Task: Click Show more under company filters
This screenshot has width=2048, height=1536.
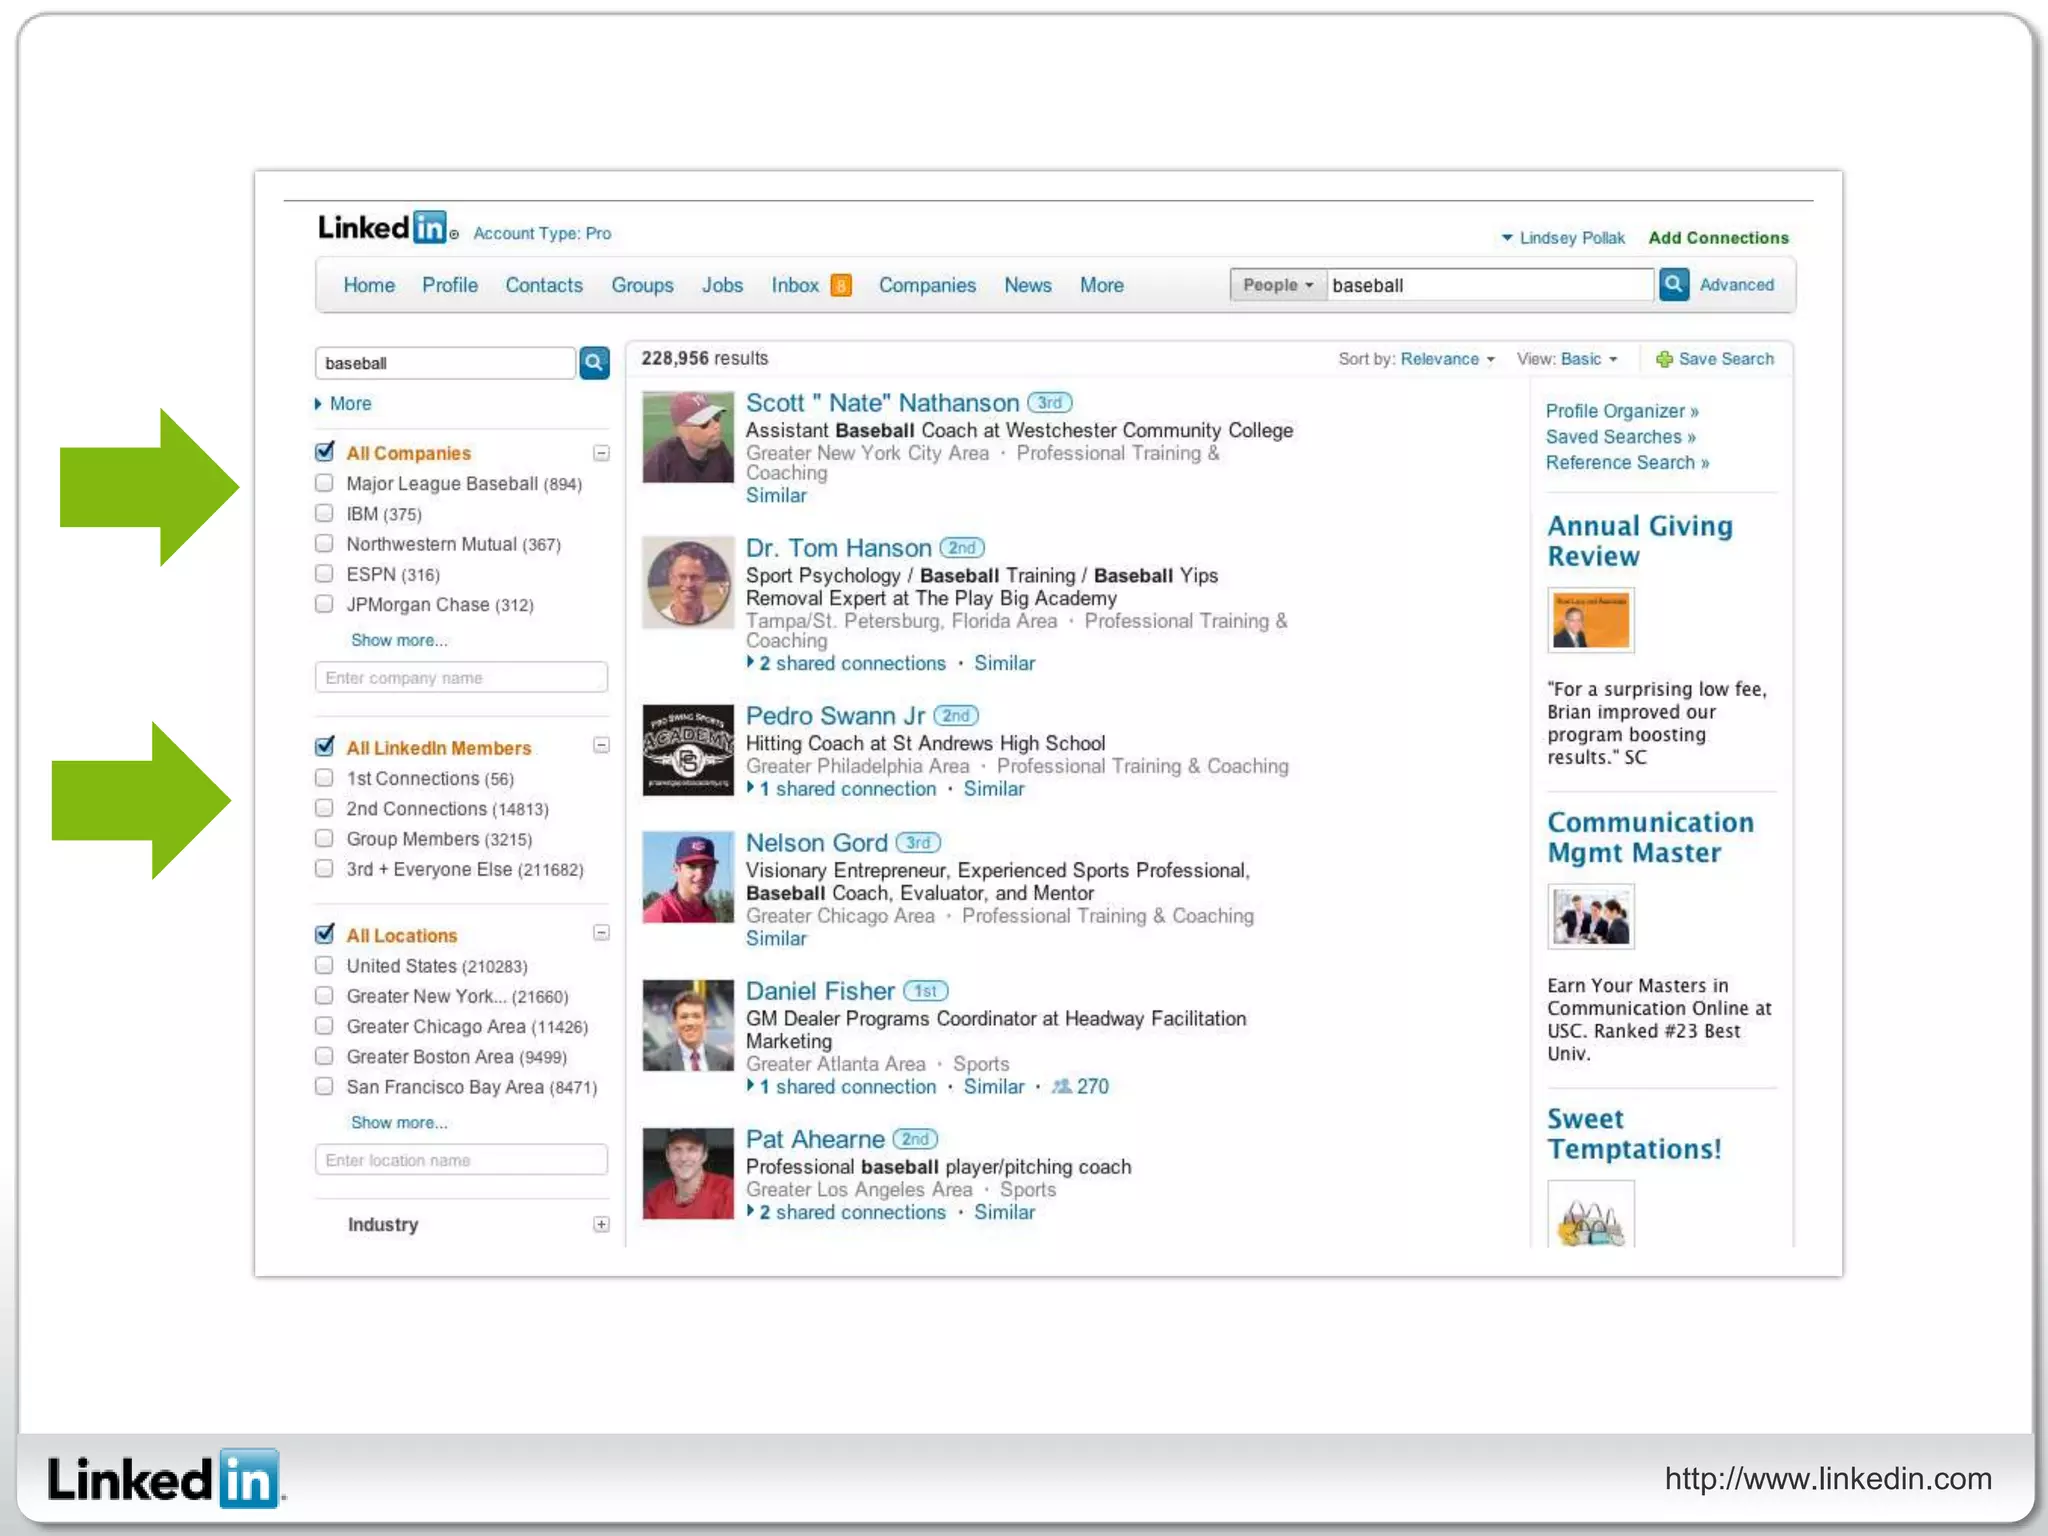Action: click(x=399, y=640)
